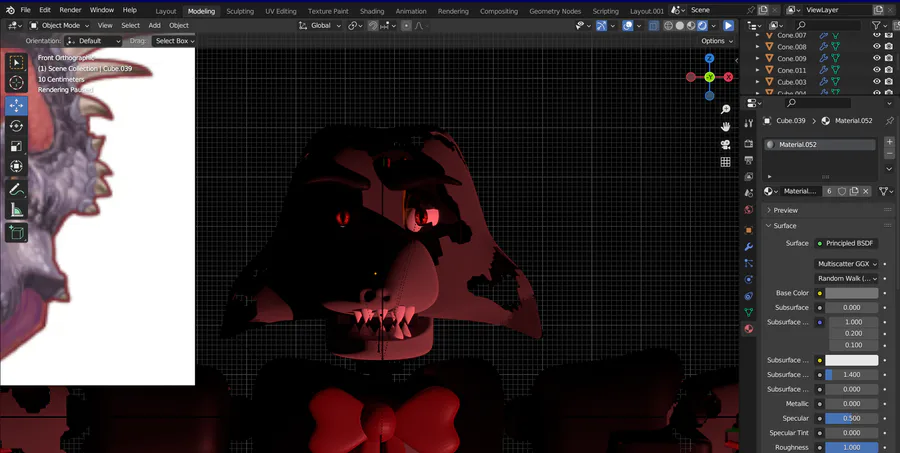This screenshot has height=453, width=900.
Task: Open the Material properties tab
Action: click(748, 329)
